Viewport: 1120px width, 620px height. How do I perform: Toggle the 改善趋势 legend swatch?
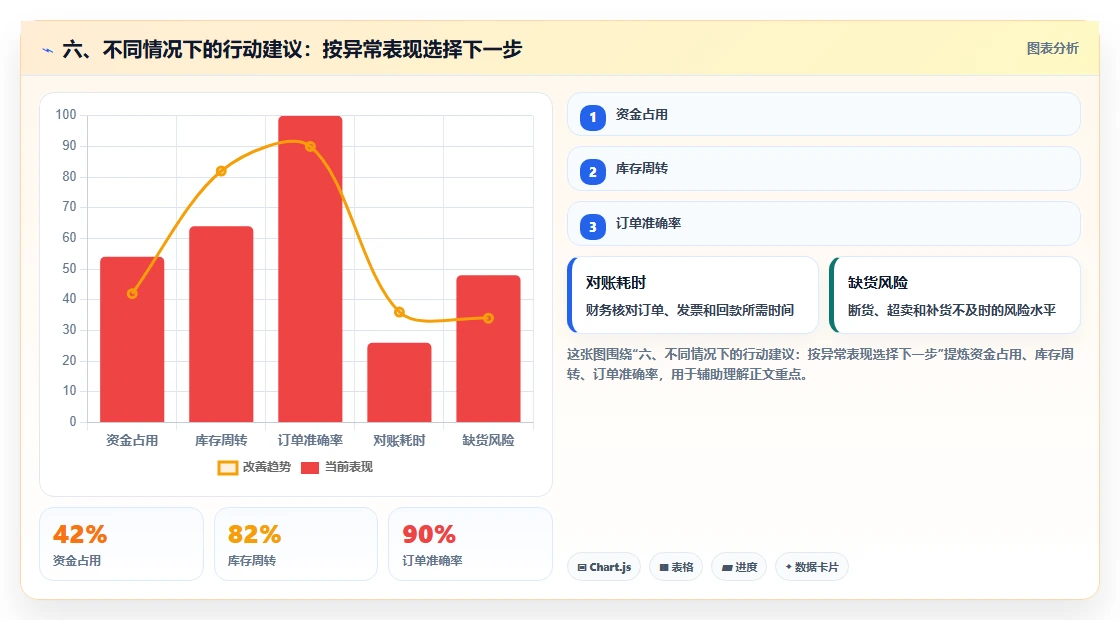pyautogui.click(x=227, y=468)
